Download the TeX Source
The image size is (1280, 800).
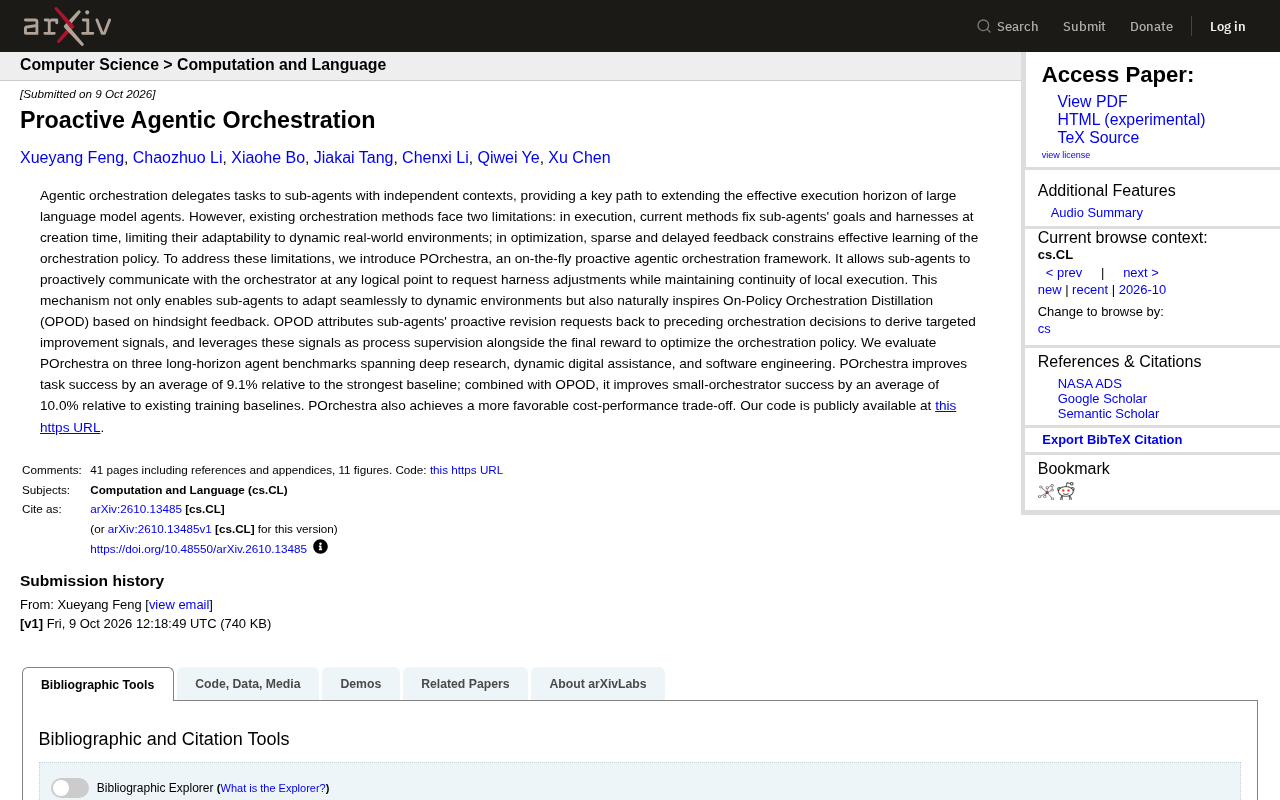point(1098,138)
